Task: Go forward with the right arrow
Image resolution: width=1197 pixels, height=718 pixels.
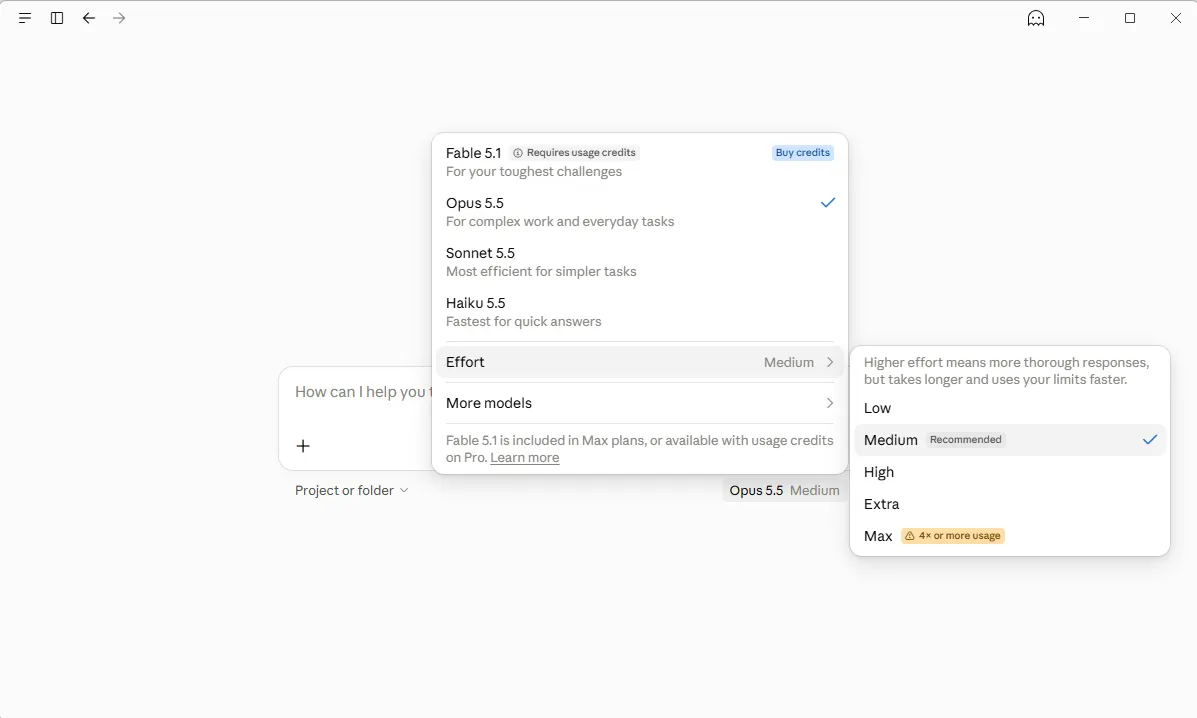Action: pyautogui.click(x=119, y=18)
